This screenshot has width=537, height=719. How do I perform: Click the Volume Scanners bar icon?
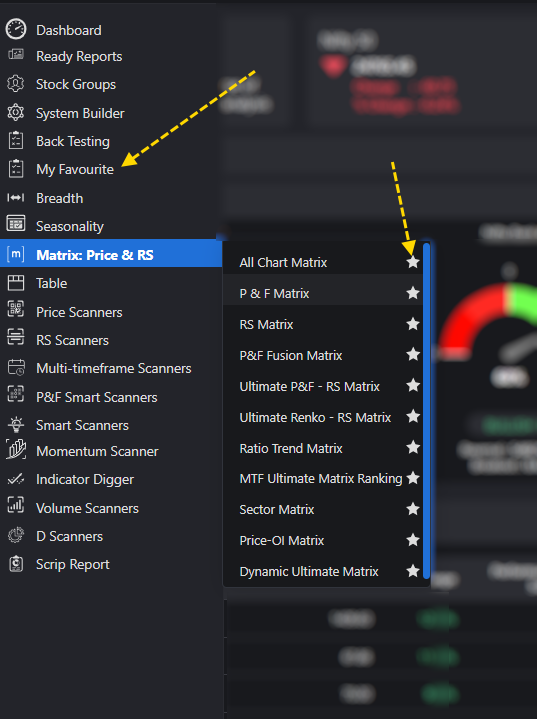pos(16,505)
